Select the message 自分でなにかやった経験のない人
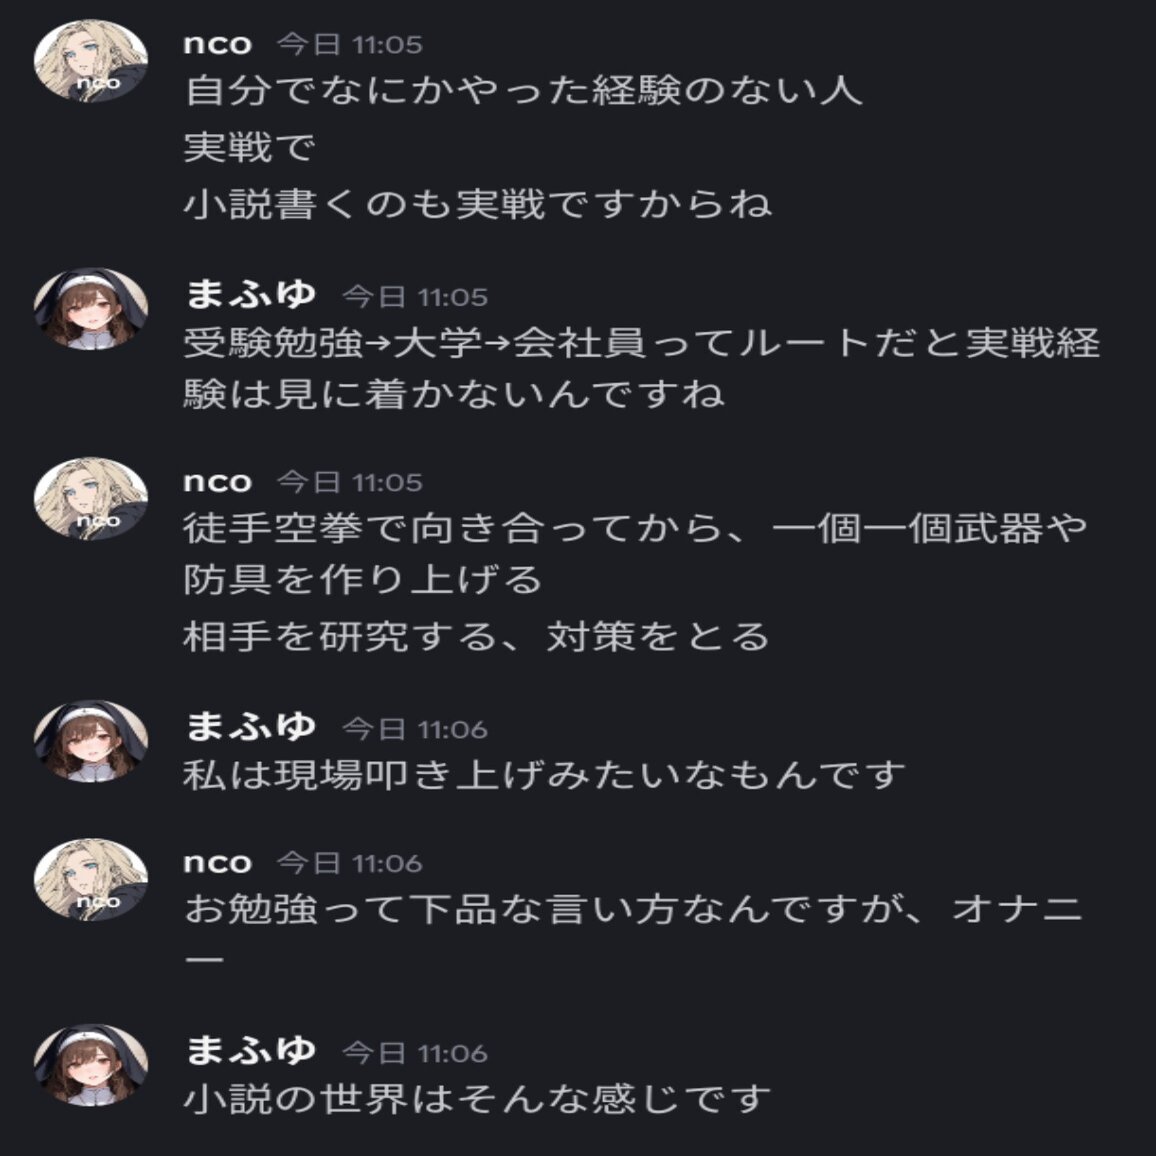 (x=523, y=91)
